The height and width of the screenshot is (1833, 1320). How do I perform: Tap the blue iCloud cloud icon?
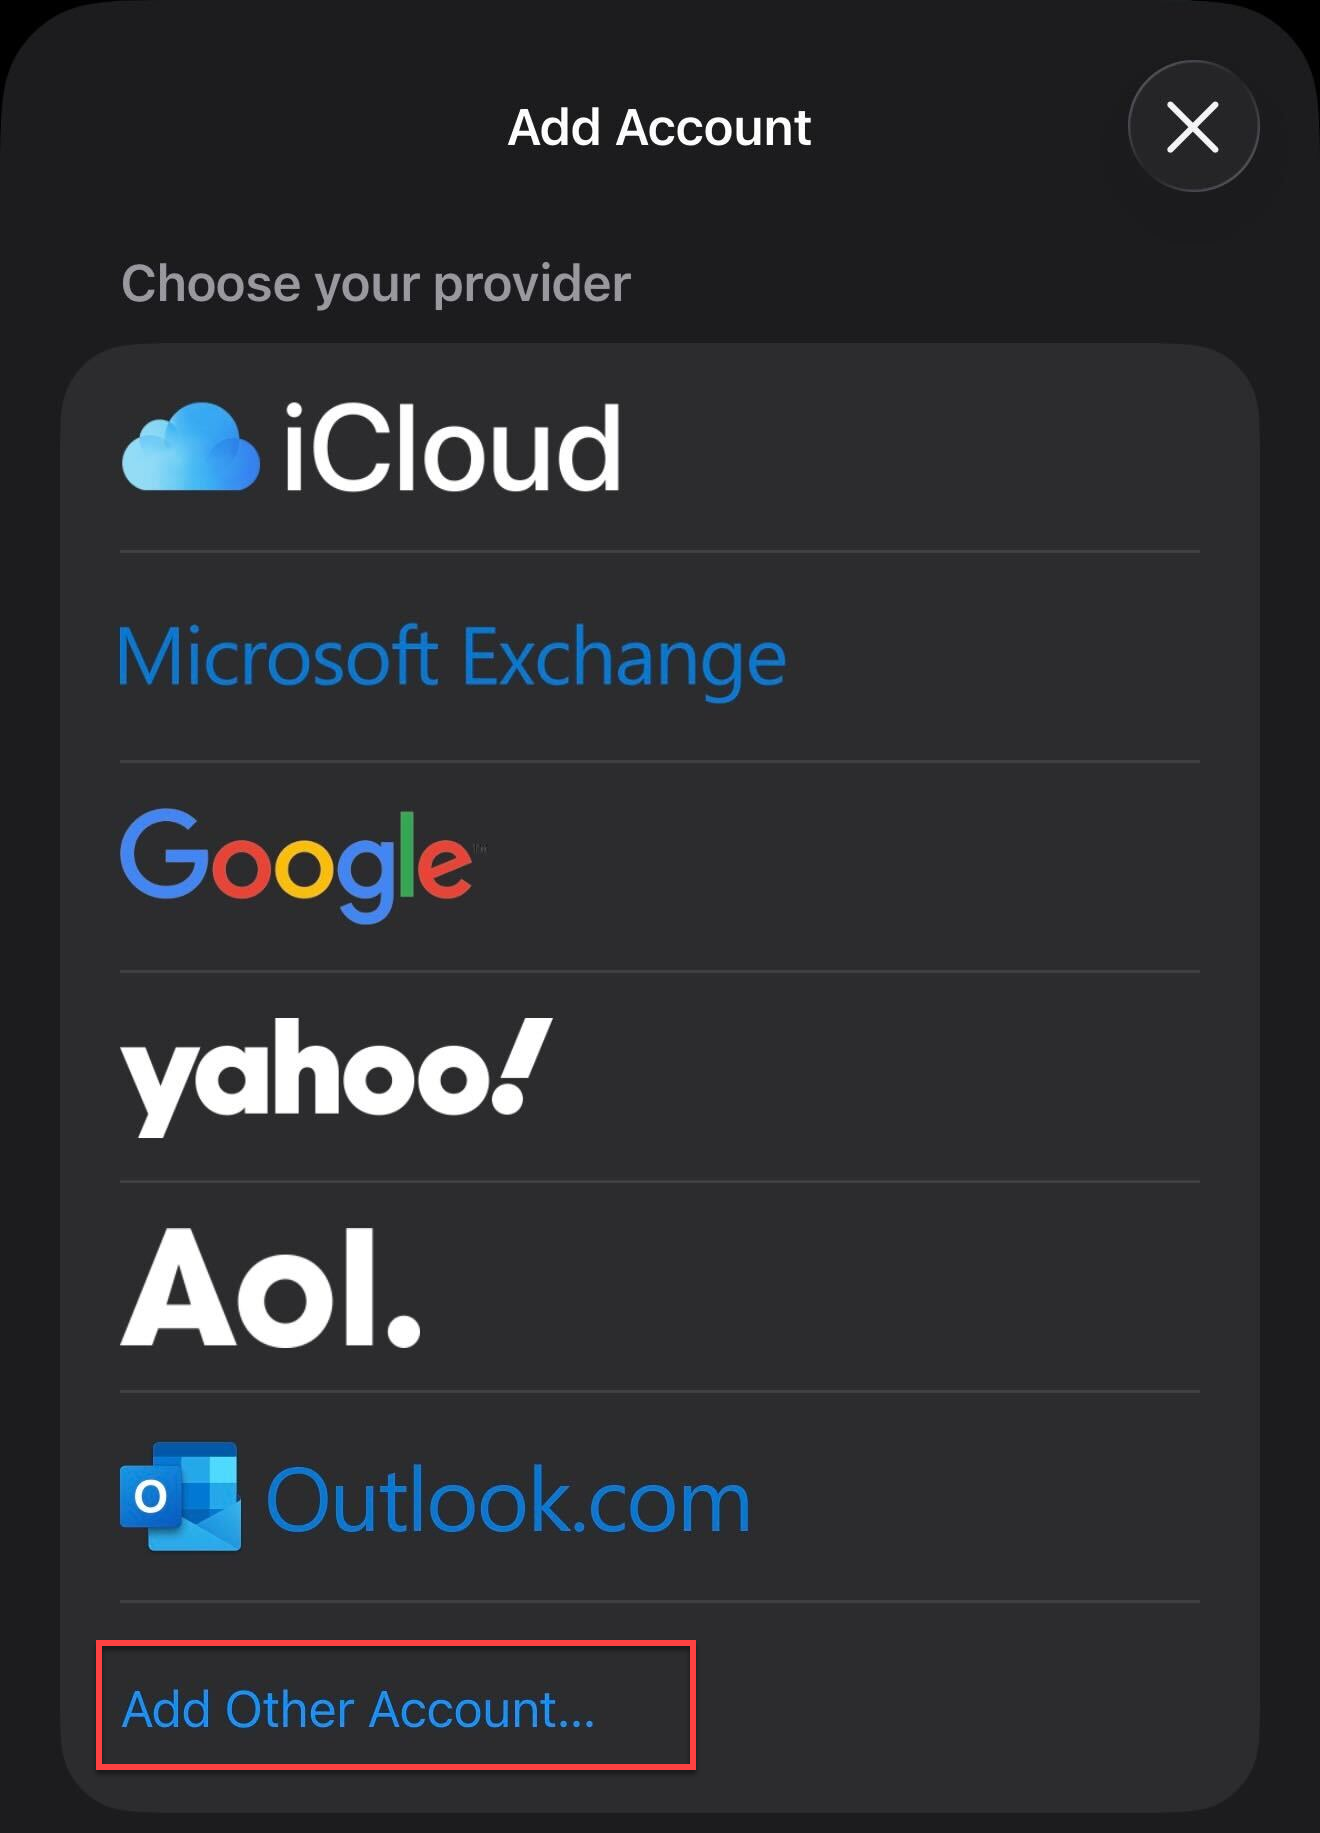click(x=190, y=448)
